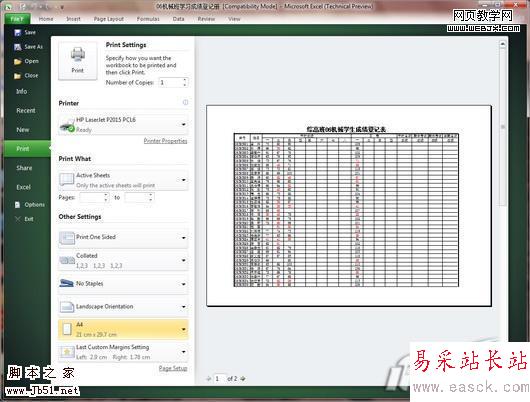The image size is (530, 402).
Task: Click the large Print button
Action: coord(78,60)
